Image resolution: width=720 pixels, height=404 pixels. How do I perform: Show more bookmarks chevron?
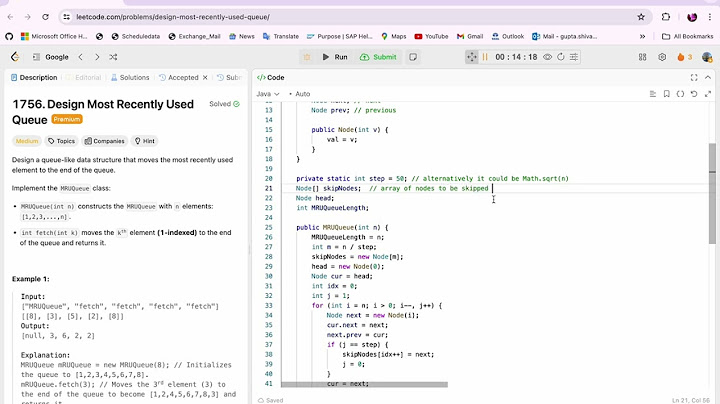pos(642,36)
